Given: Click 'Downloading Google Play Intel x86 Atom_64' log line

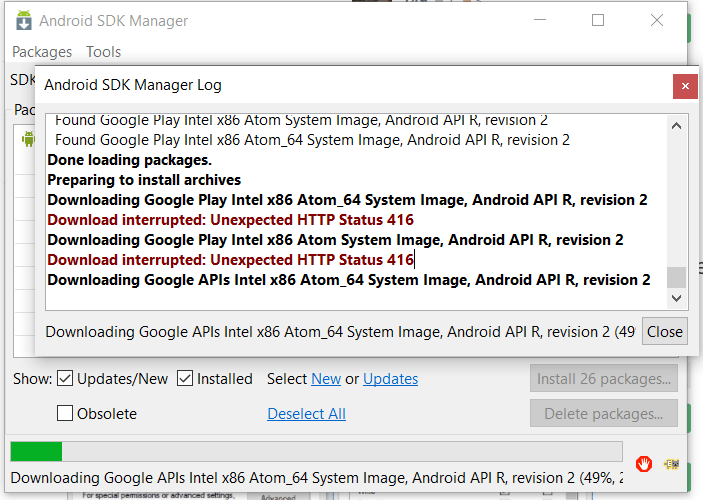Looking at the screenshot, I should point(347,200).
